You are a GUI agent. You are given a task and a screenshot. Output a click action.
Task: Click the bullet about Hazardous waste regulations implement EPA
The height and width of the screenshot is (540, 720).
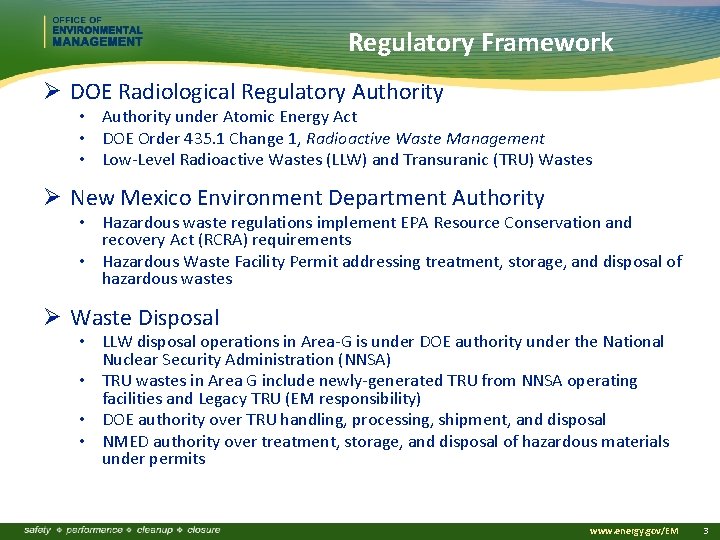[367, 231]
